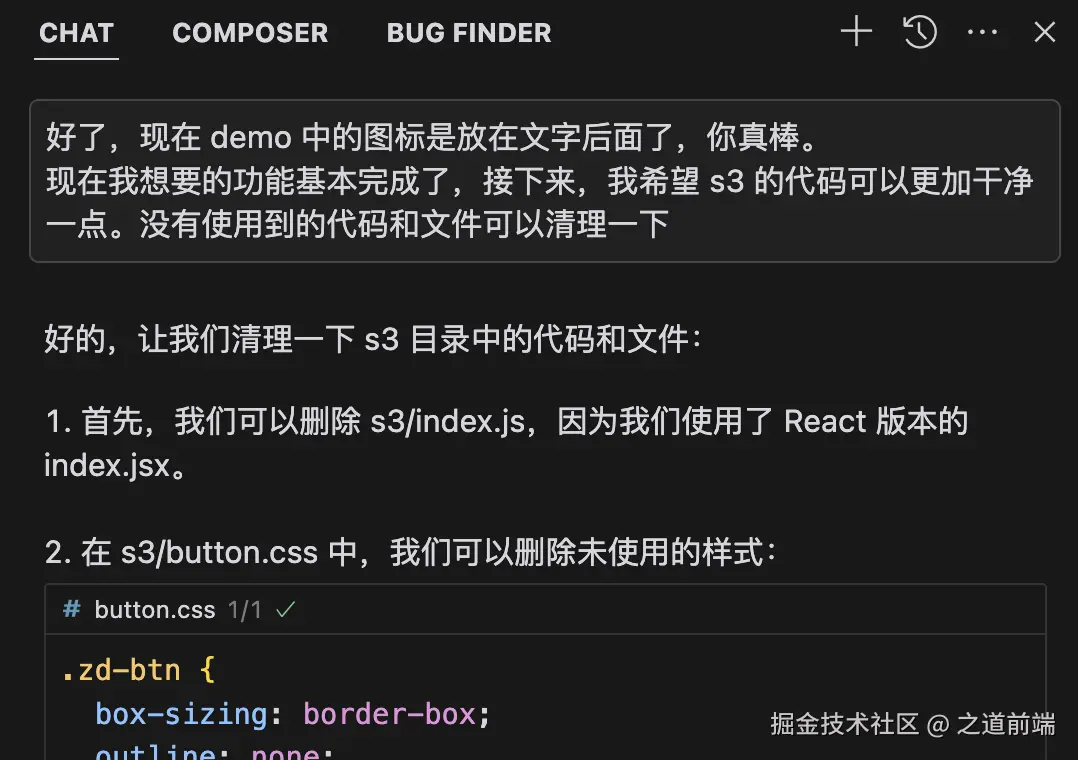Switch to the CHAT tab
This screenshot has width=1078, height=760.
pyautogui.click(x=76, y=33)
